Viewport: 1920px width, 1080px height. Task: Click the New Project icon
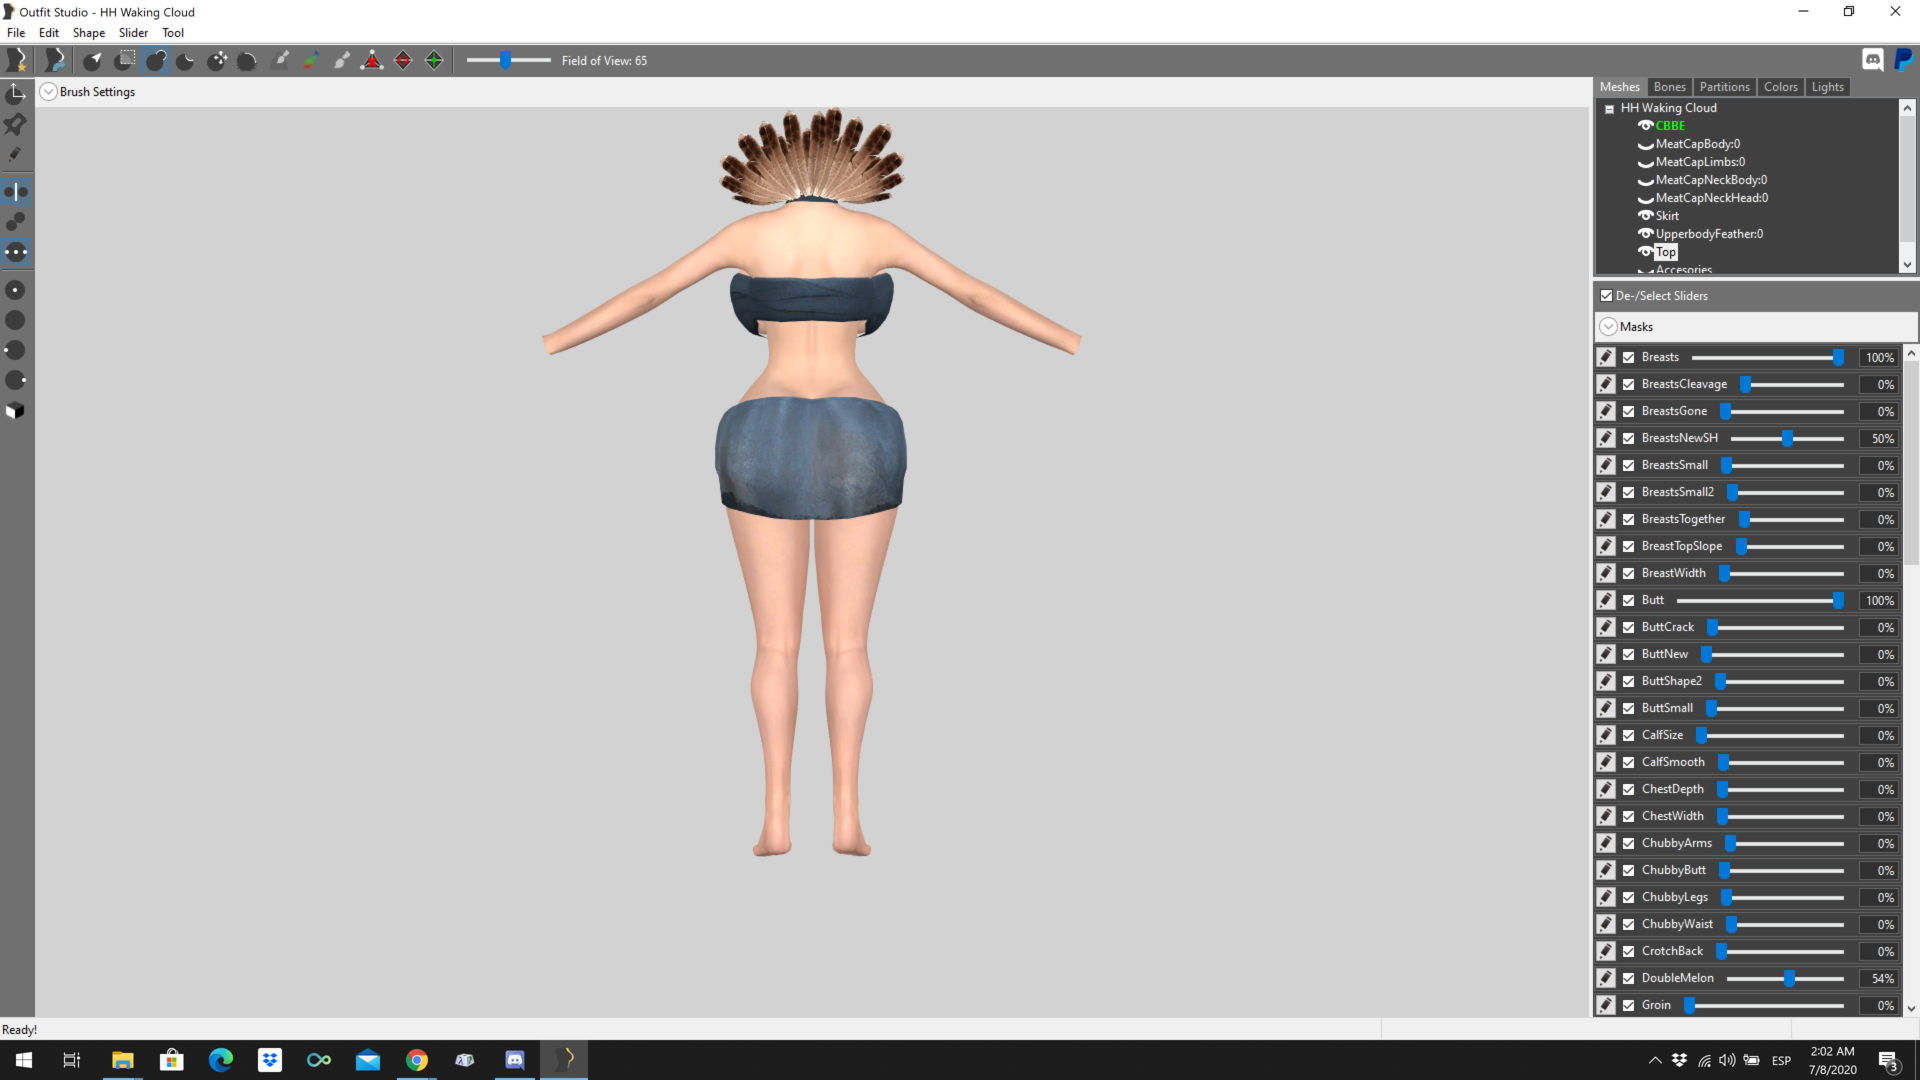(x=16, y=60)
